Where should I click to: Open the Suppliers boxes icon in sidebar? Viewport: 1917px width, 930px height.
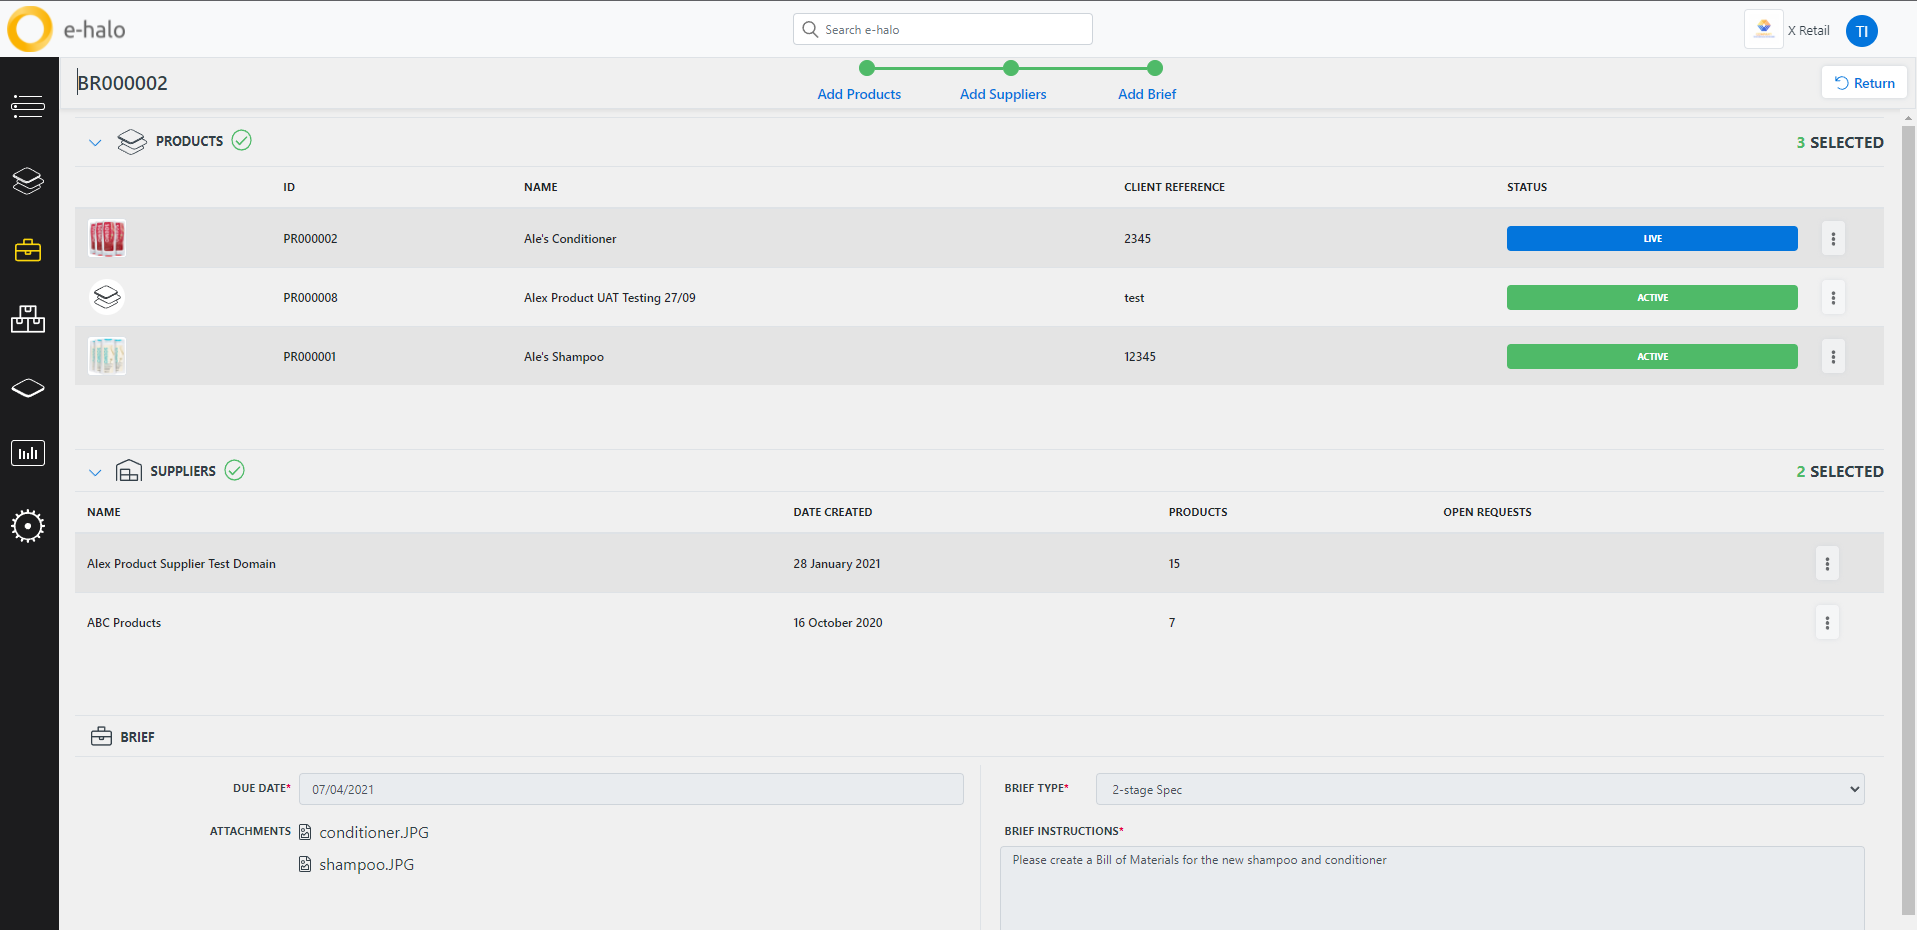tap(28, 318)
